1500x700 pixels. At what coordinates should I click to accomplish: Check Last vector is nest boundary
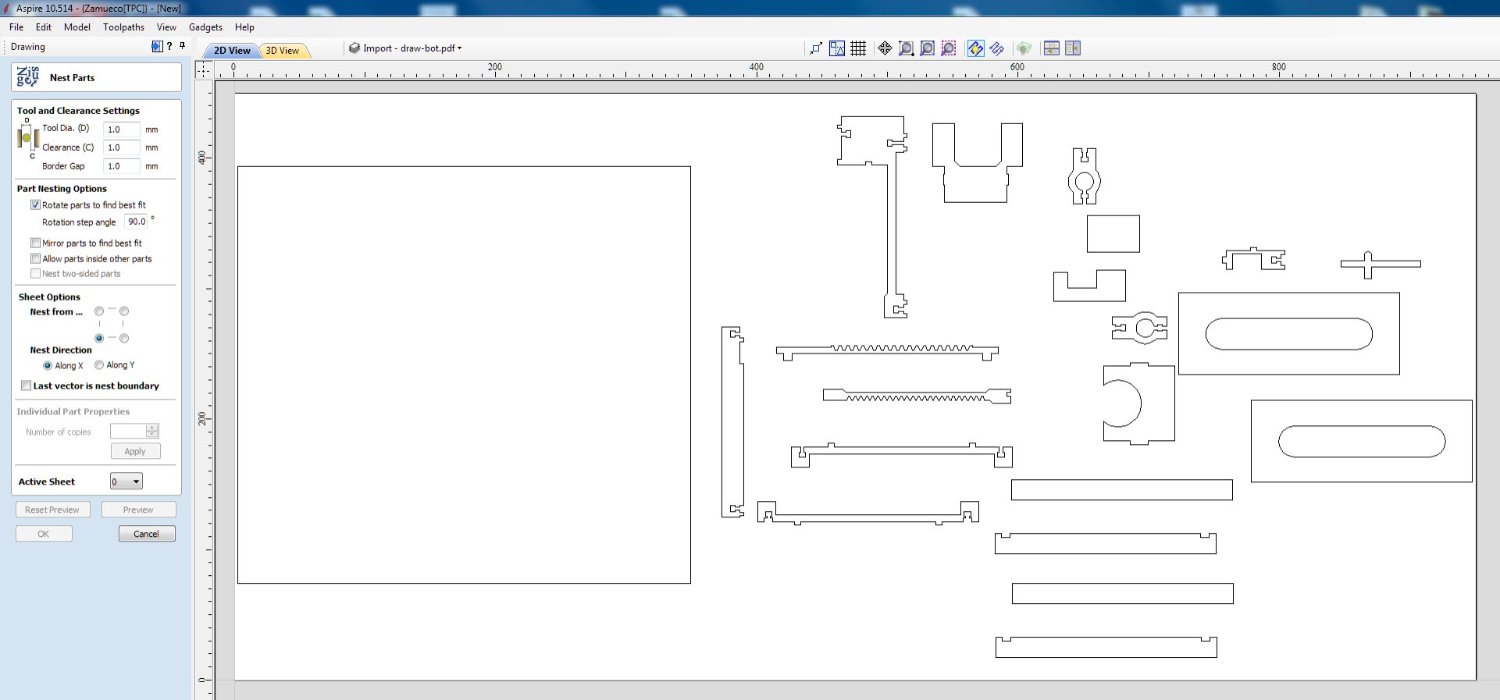coord(26,386)
